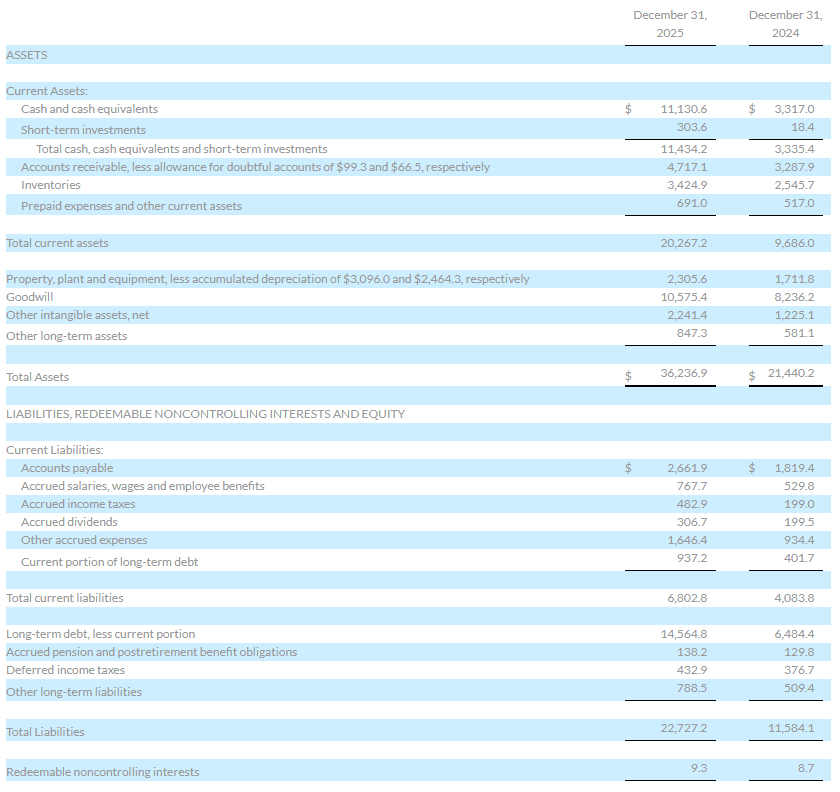Click the Other intangible assets, net label
840x792 pixels.
[78, 315]
